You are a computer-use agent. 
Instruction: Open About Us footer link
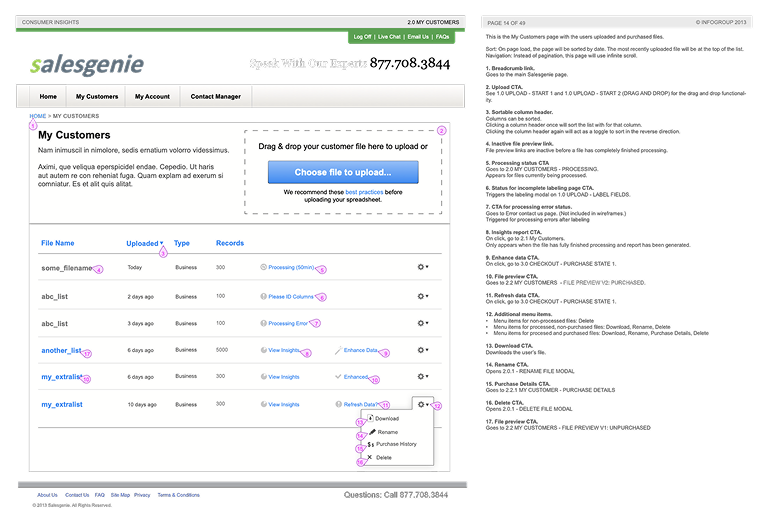(x=47, y=495)
